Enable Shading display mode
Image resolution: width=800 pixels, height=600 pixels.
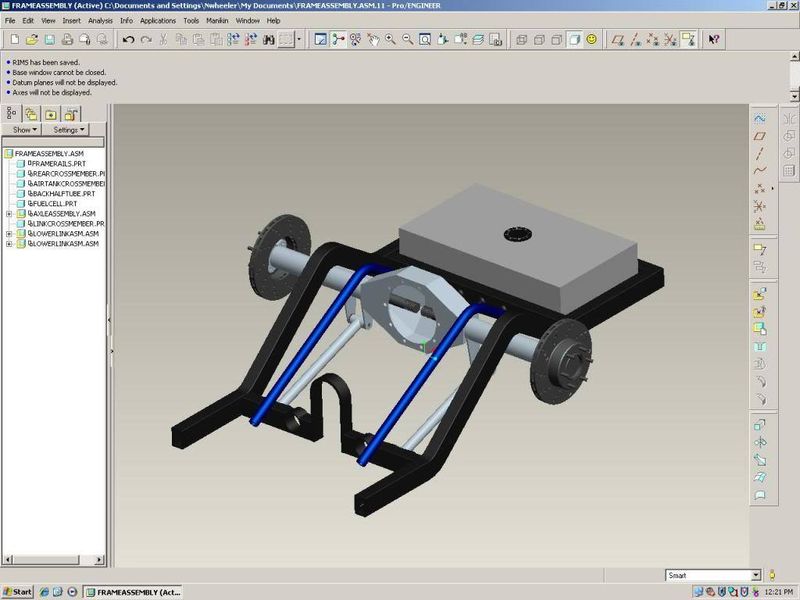pyautogui.click(x=575, y=40)
